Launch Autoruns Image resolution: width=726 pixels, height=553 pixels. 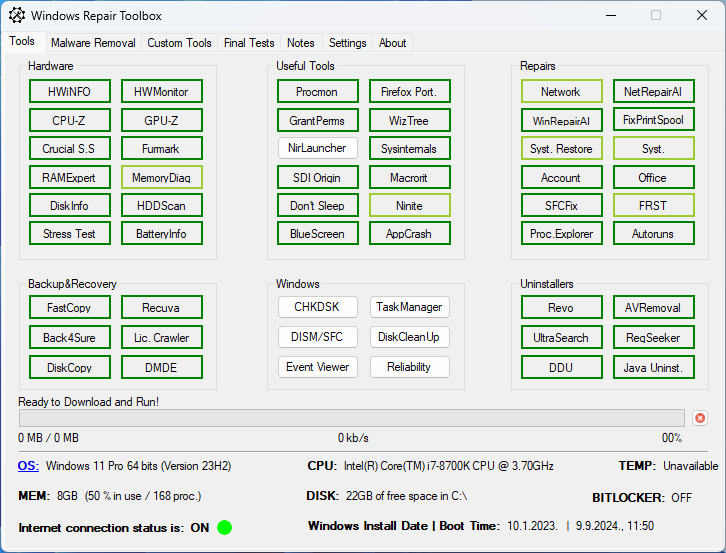(654, 233)
